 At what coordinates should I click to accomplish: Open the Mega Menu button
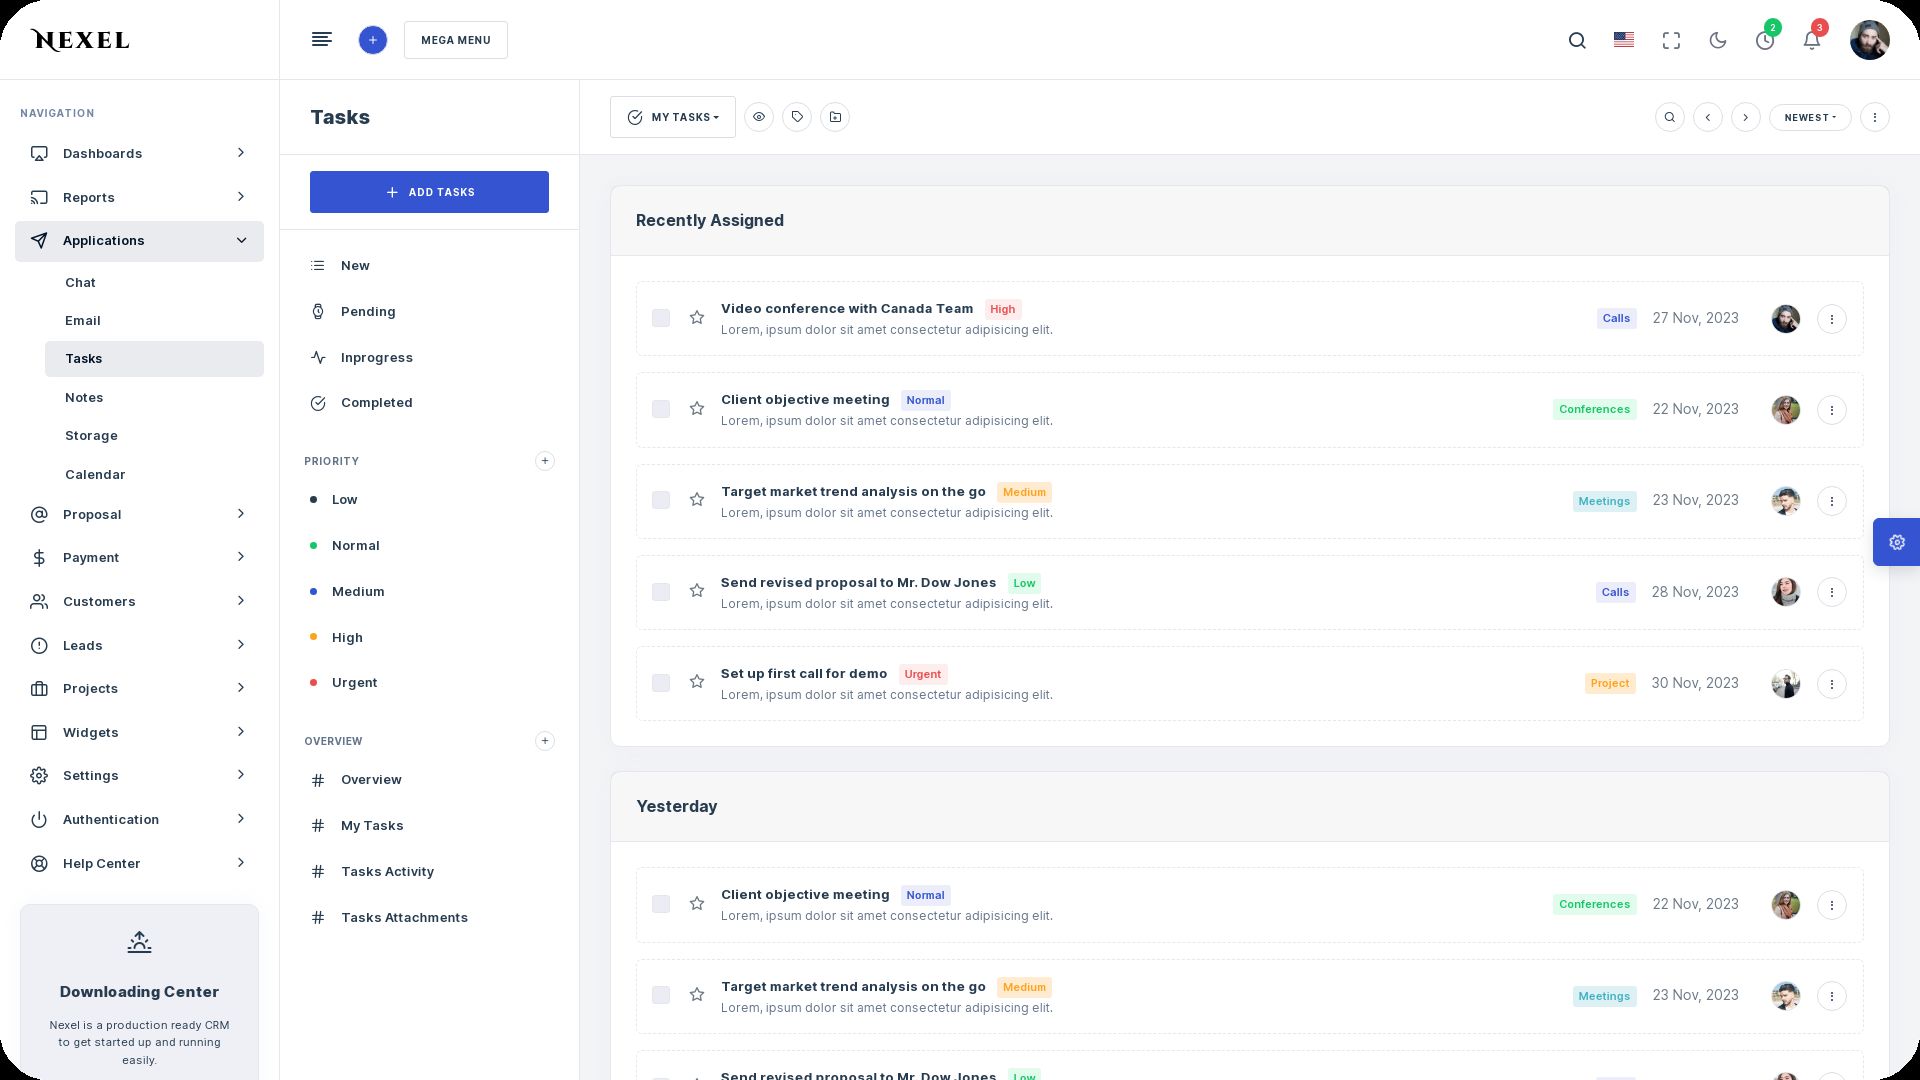[x=456, y=40]
